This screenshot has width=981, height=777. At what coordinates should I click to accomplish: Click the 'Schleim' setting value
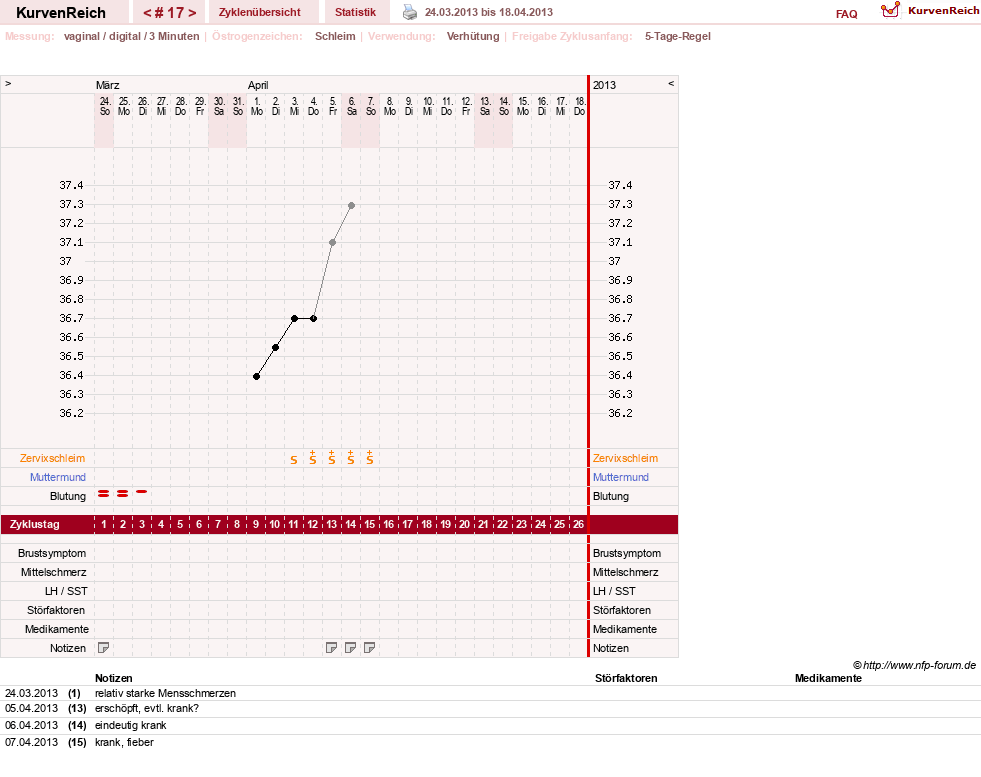[x=335, y=36]
